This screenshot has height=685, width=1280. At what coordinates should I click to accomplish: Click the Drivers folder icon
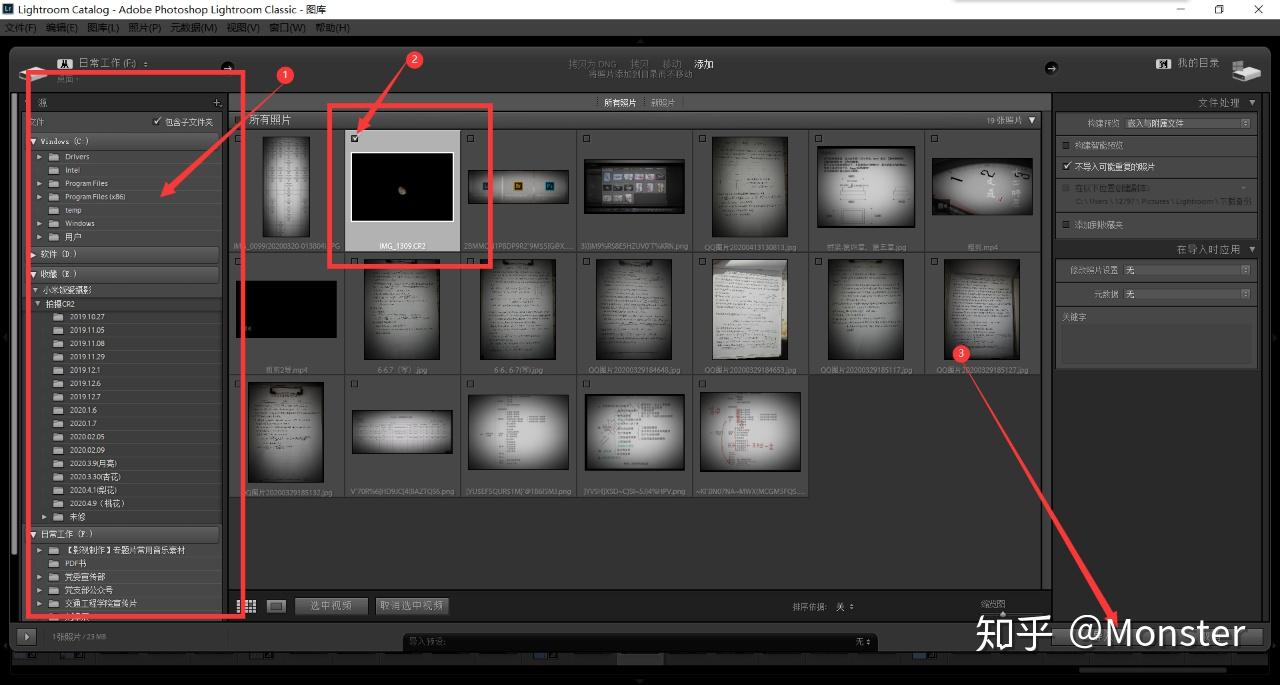point(54,157)
